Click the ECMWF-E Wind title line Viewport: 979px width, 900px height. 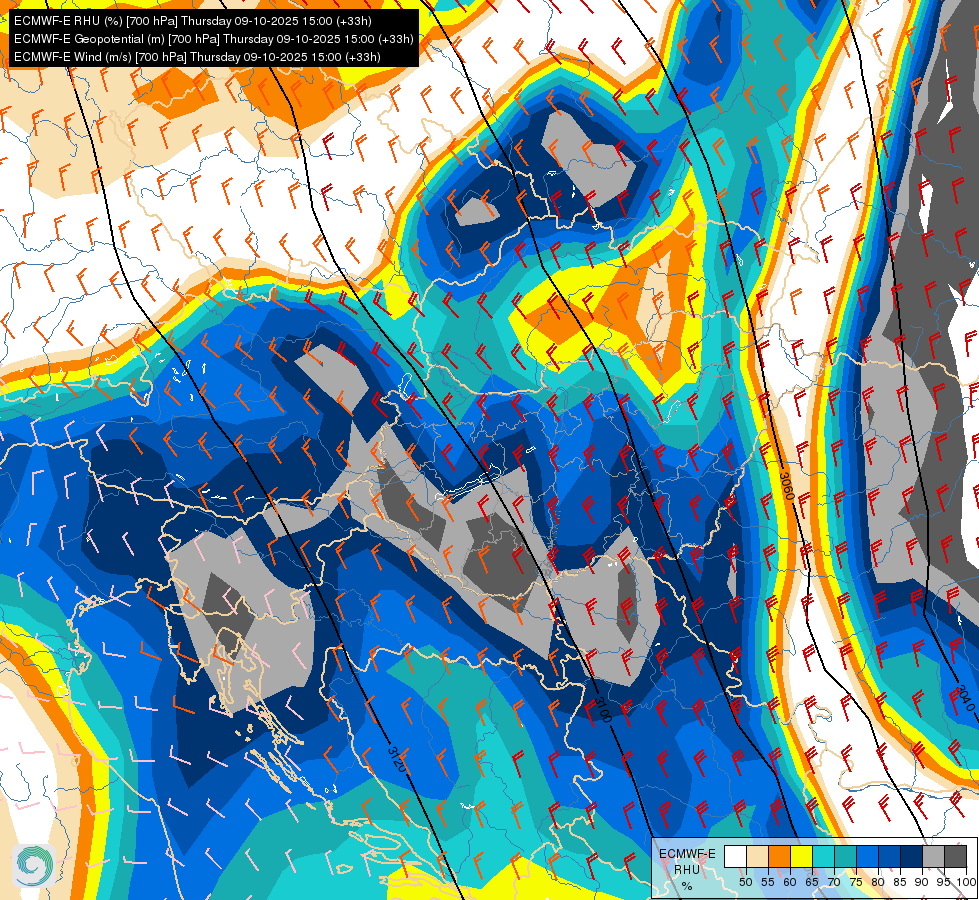[197, 57]
